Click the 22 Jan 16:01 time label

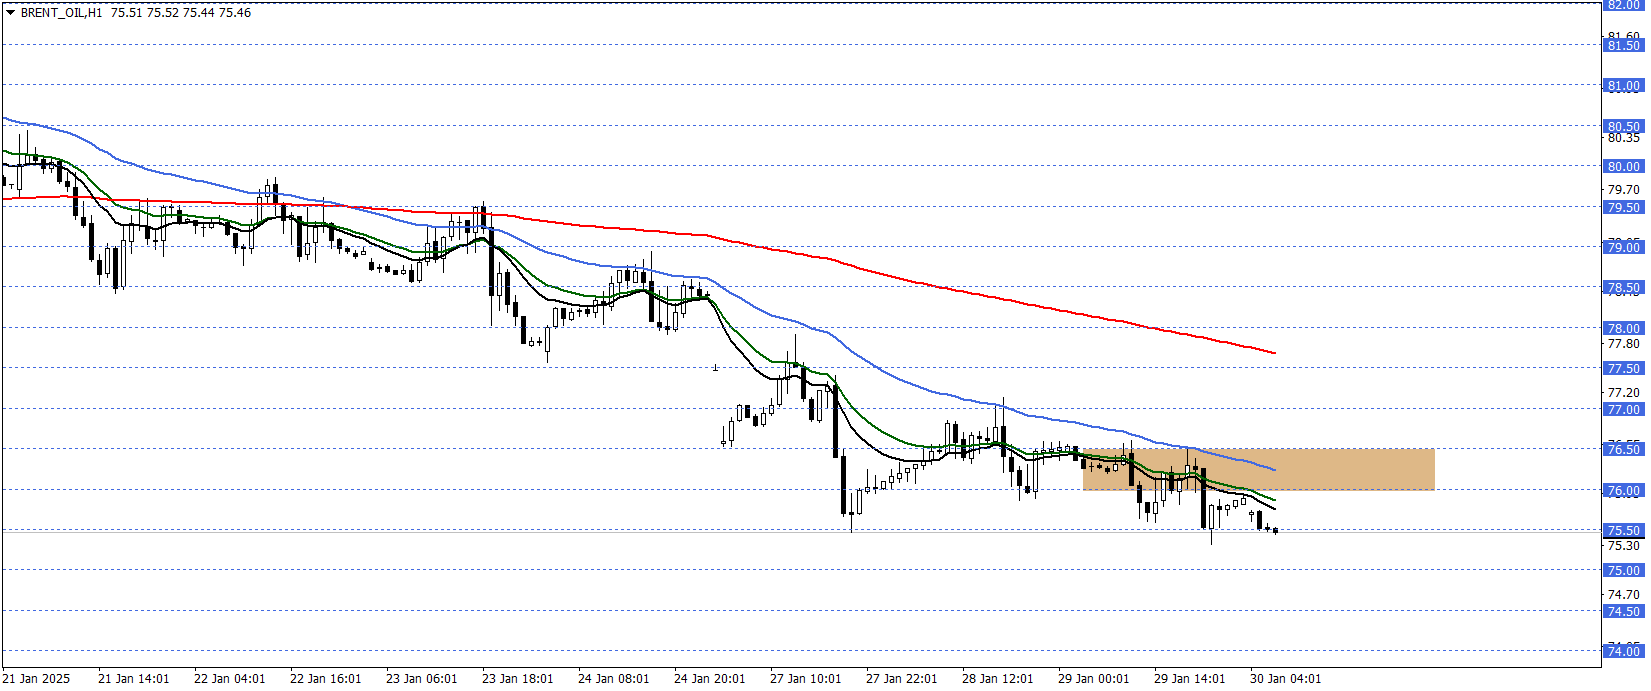coord(326,679)
